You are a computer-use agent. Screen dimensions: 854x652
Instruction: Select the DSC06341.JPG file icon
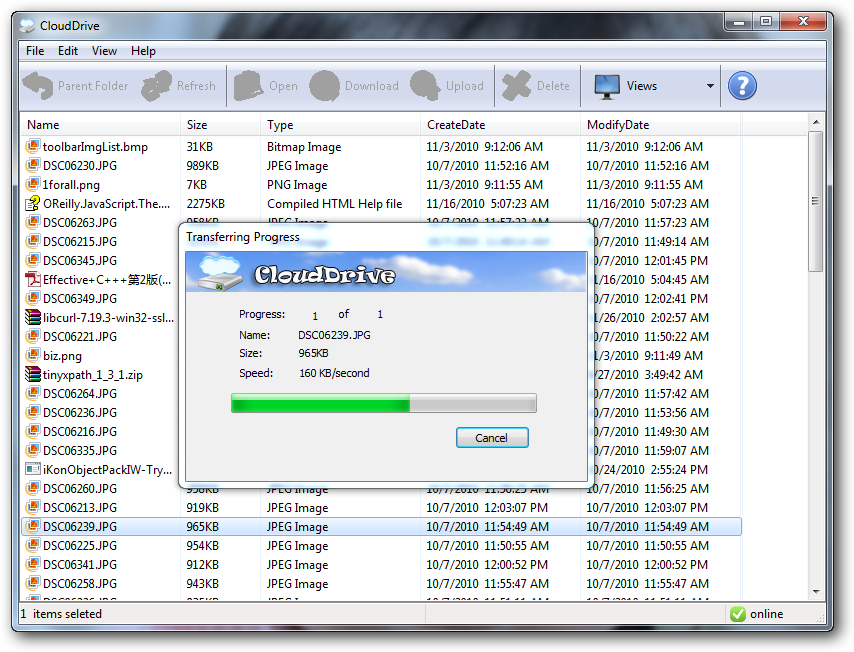click(x=33, y=564)
